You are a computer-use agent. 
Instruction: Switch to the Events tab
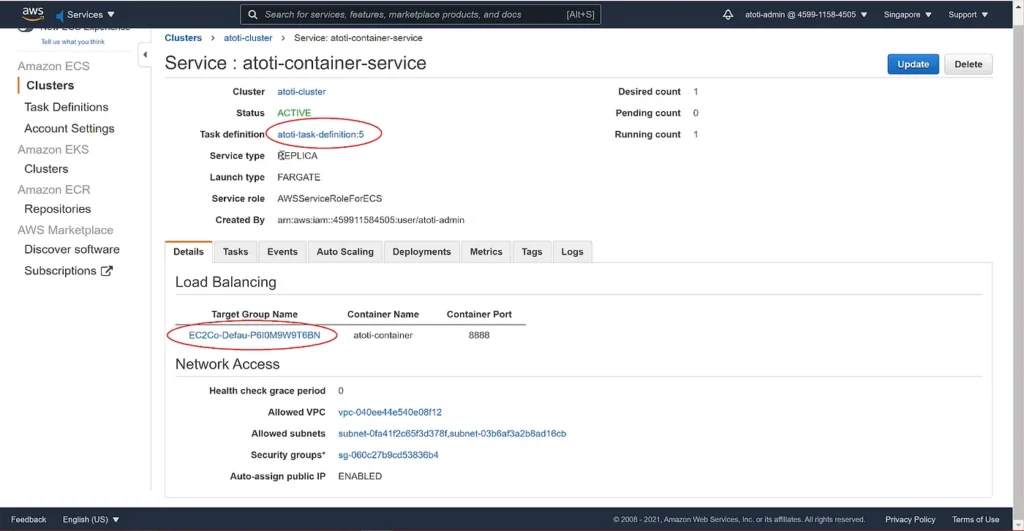point(282,251)
